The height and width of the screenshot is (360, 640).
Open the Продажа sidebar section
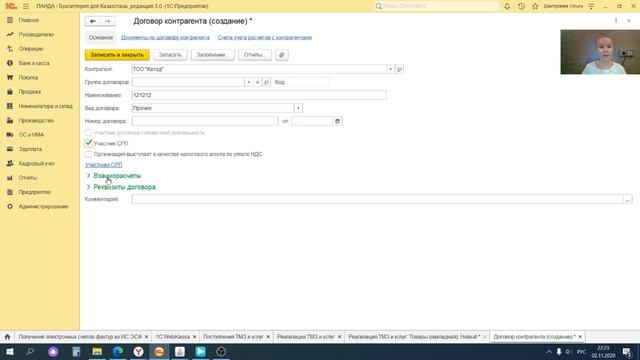[x=29, y=92]
